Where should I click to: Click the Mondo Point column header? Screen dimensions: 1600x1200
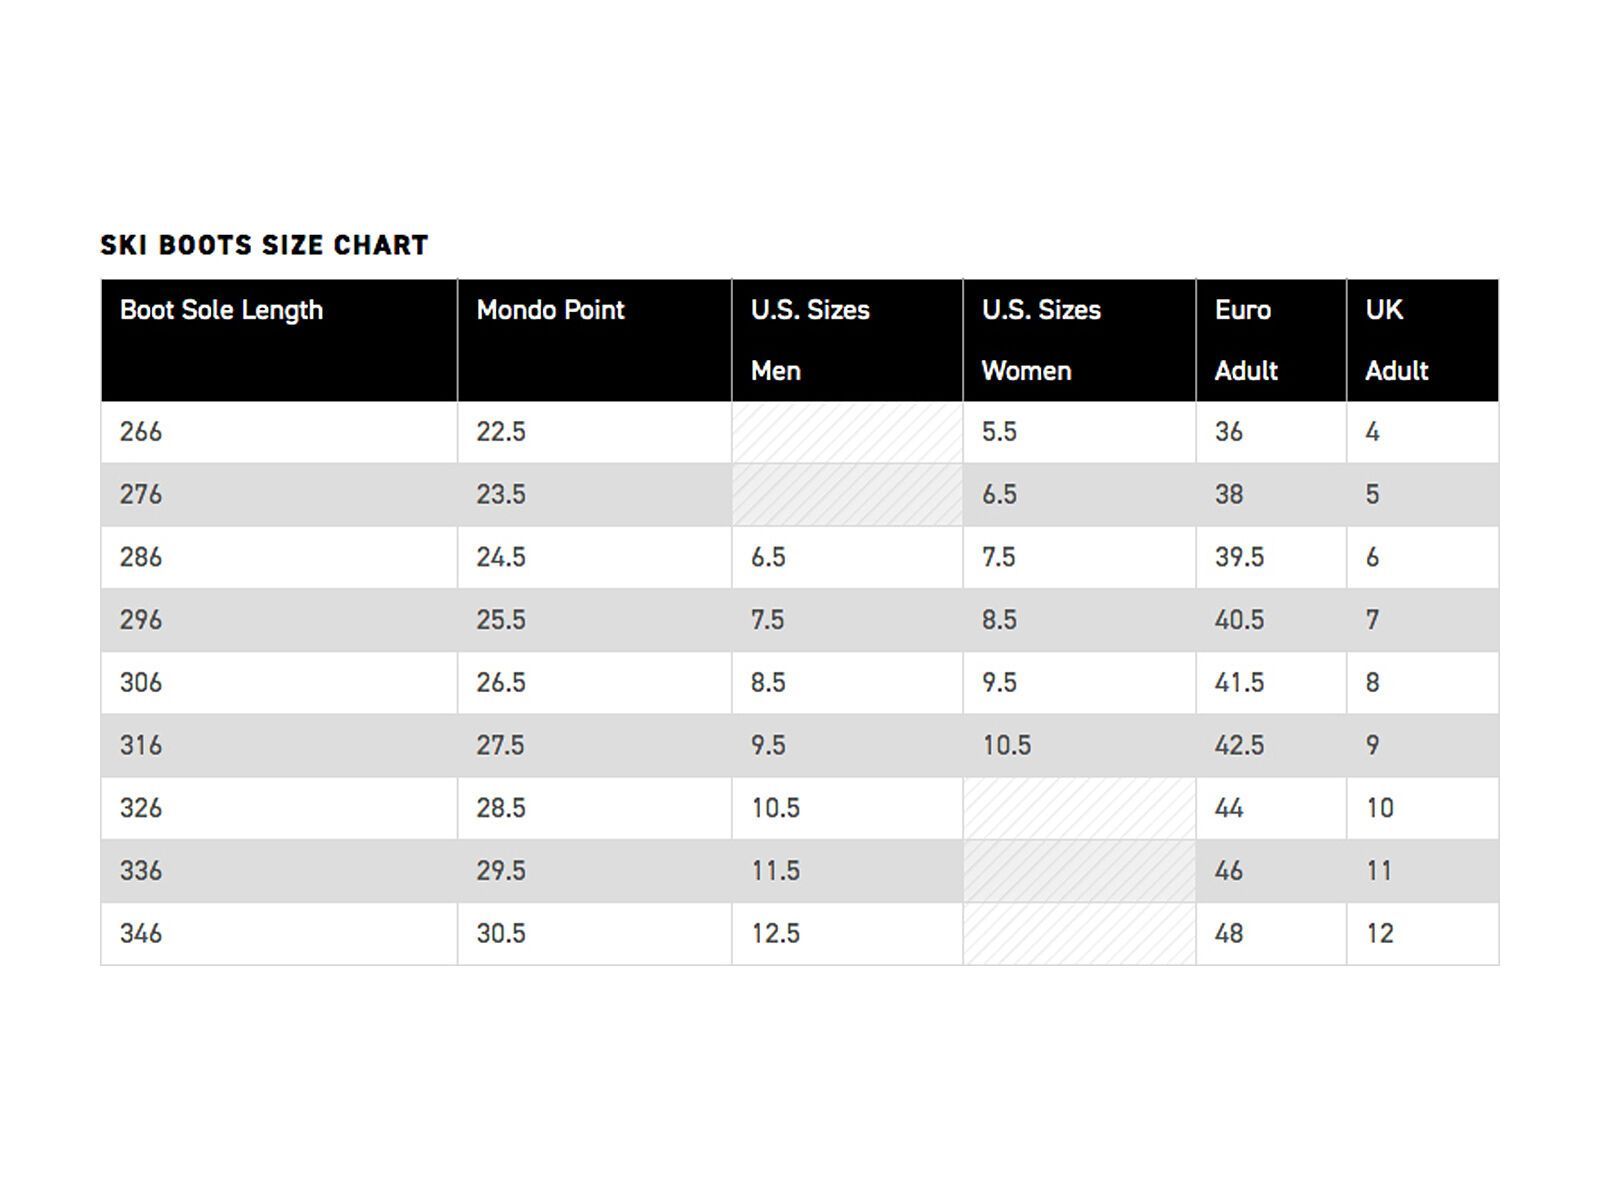coord(550,310)
